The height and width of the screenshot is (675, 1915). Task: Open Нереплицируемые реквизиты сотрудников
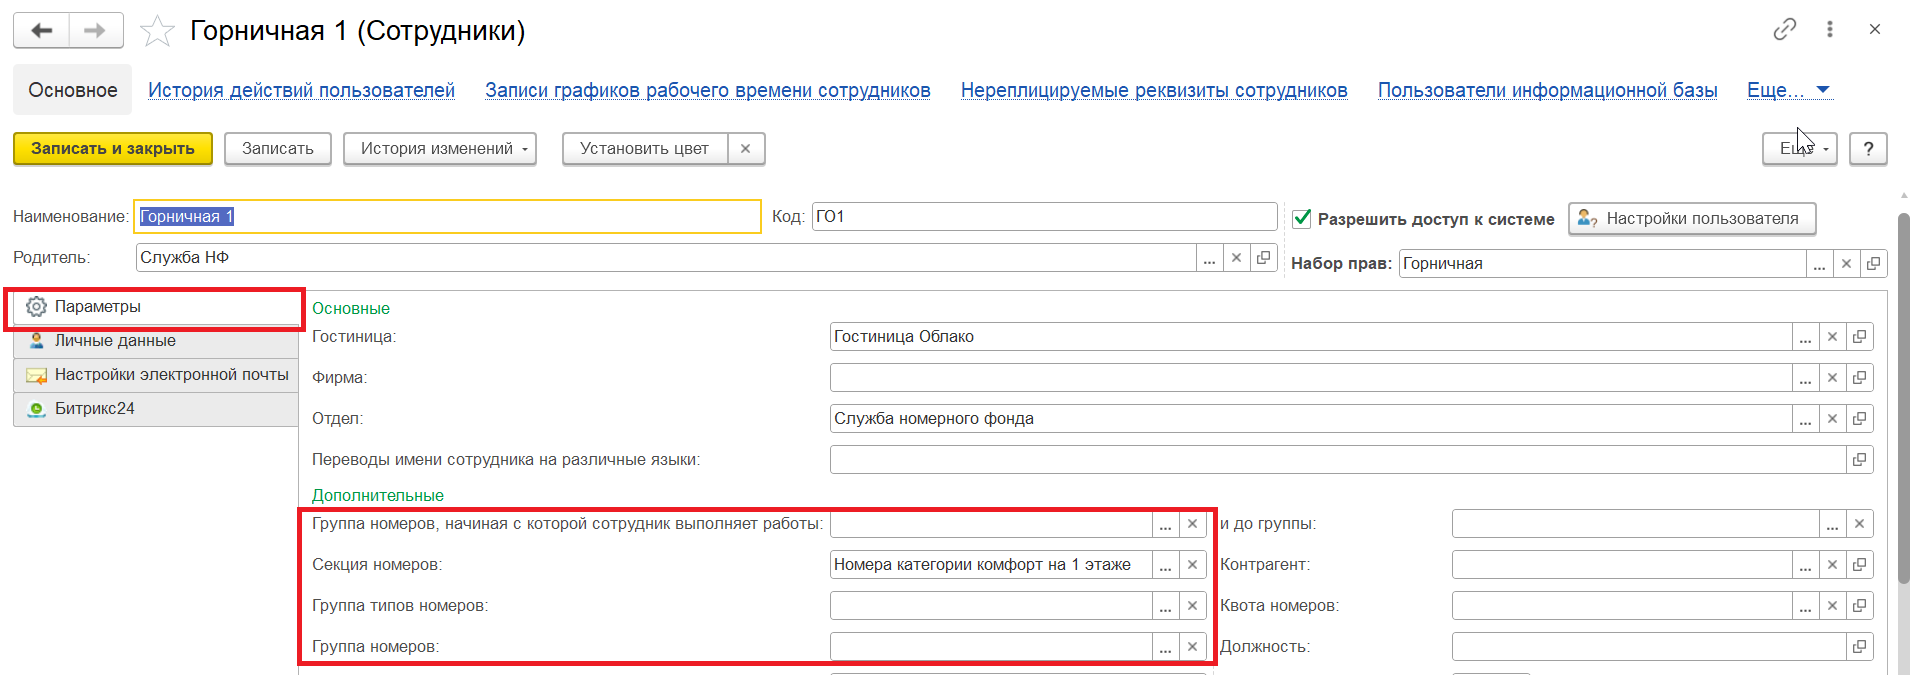pos(1154,90)
